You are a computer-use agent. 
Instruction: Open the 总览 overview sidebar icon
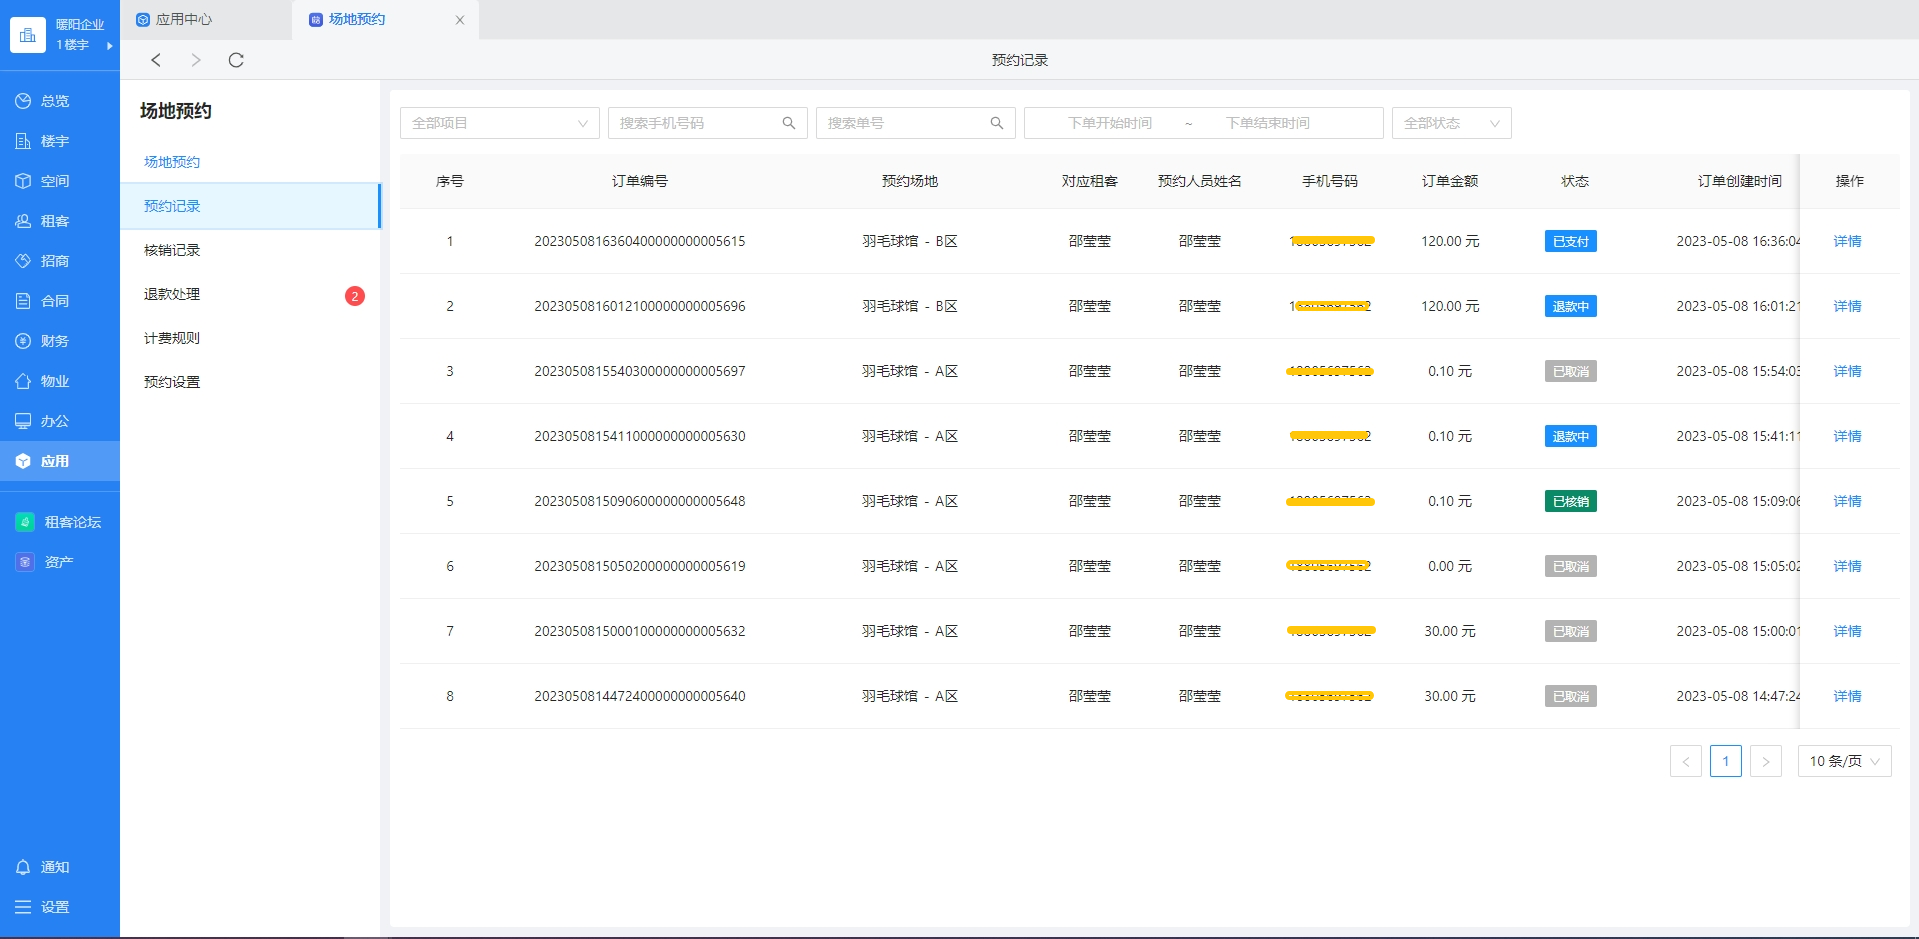point(23,101)
